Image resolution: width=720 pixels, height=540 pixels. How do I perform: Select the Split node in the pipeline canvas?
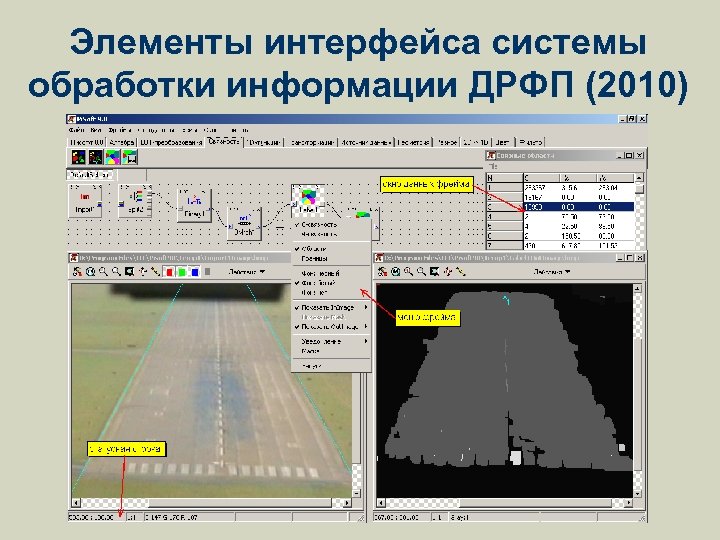(135, 202)
